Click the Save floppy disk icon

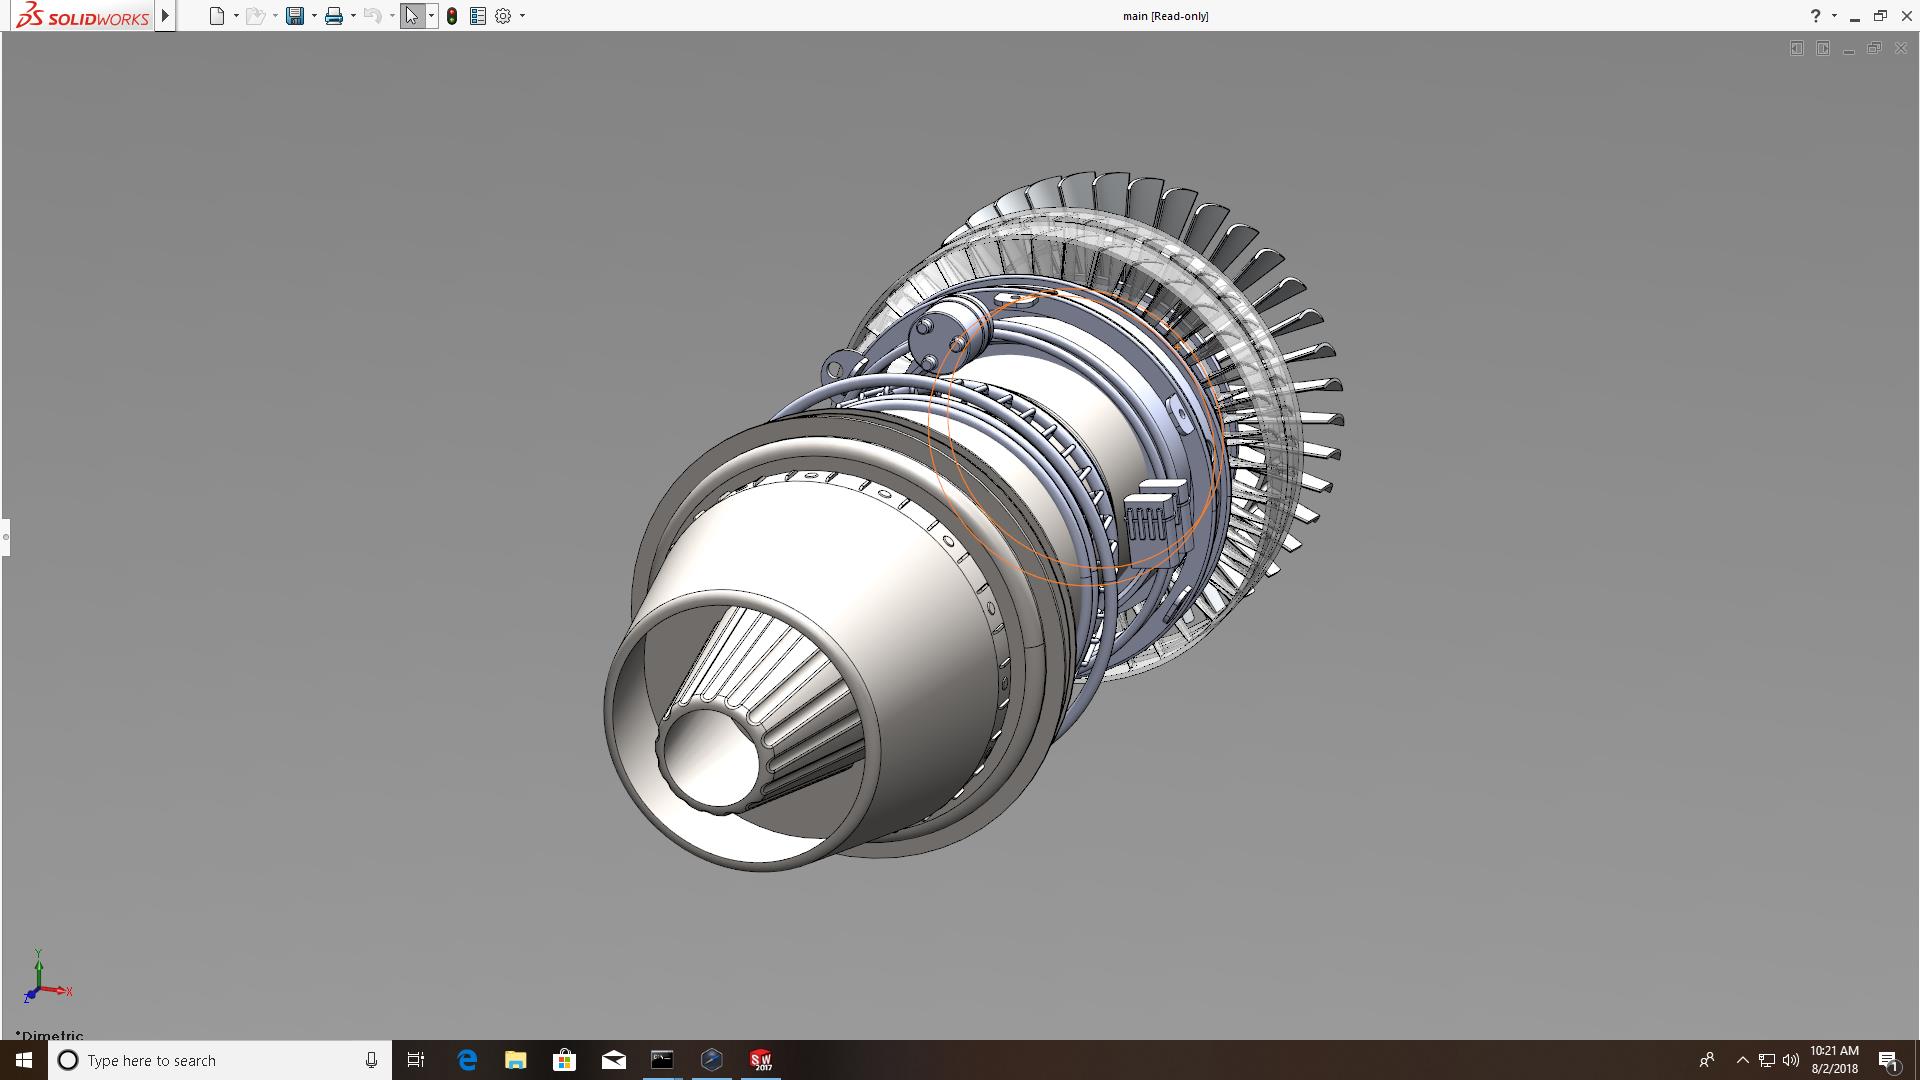[x=294, y=16]
